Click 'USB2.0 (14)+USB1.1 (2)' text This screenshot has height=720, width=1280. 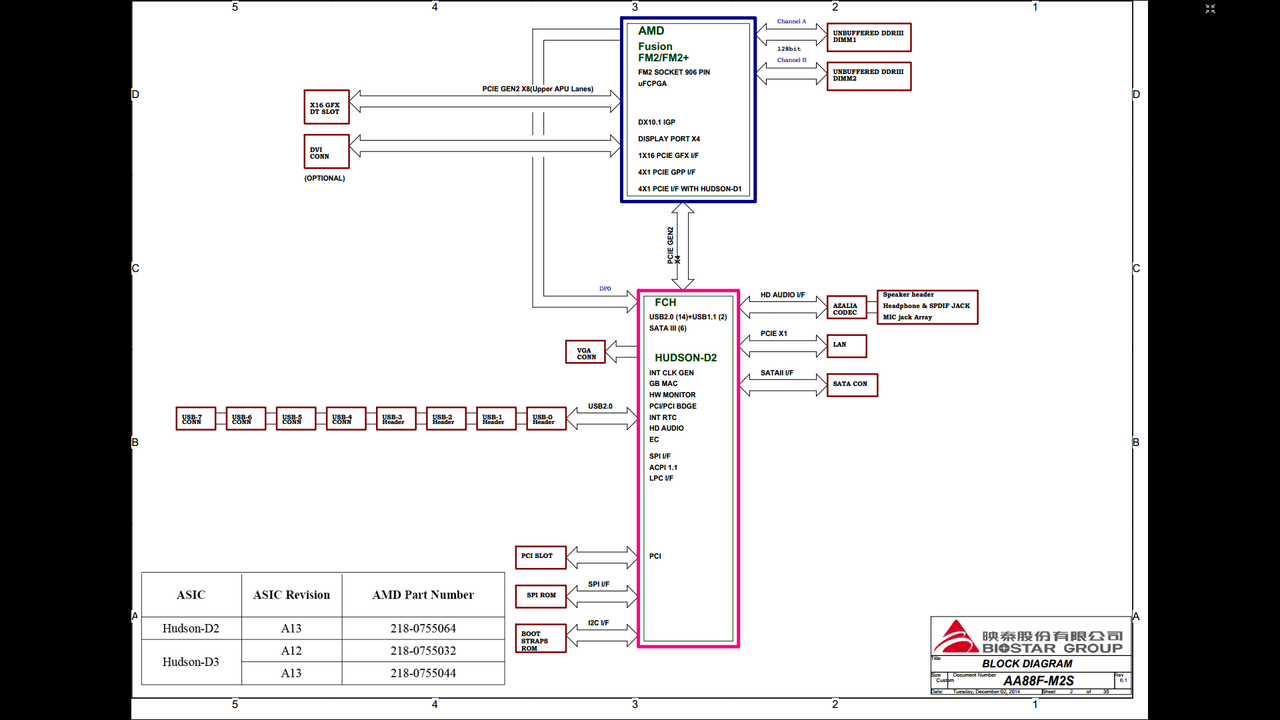tap(688, 317)
